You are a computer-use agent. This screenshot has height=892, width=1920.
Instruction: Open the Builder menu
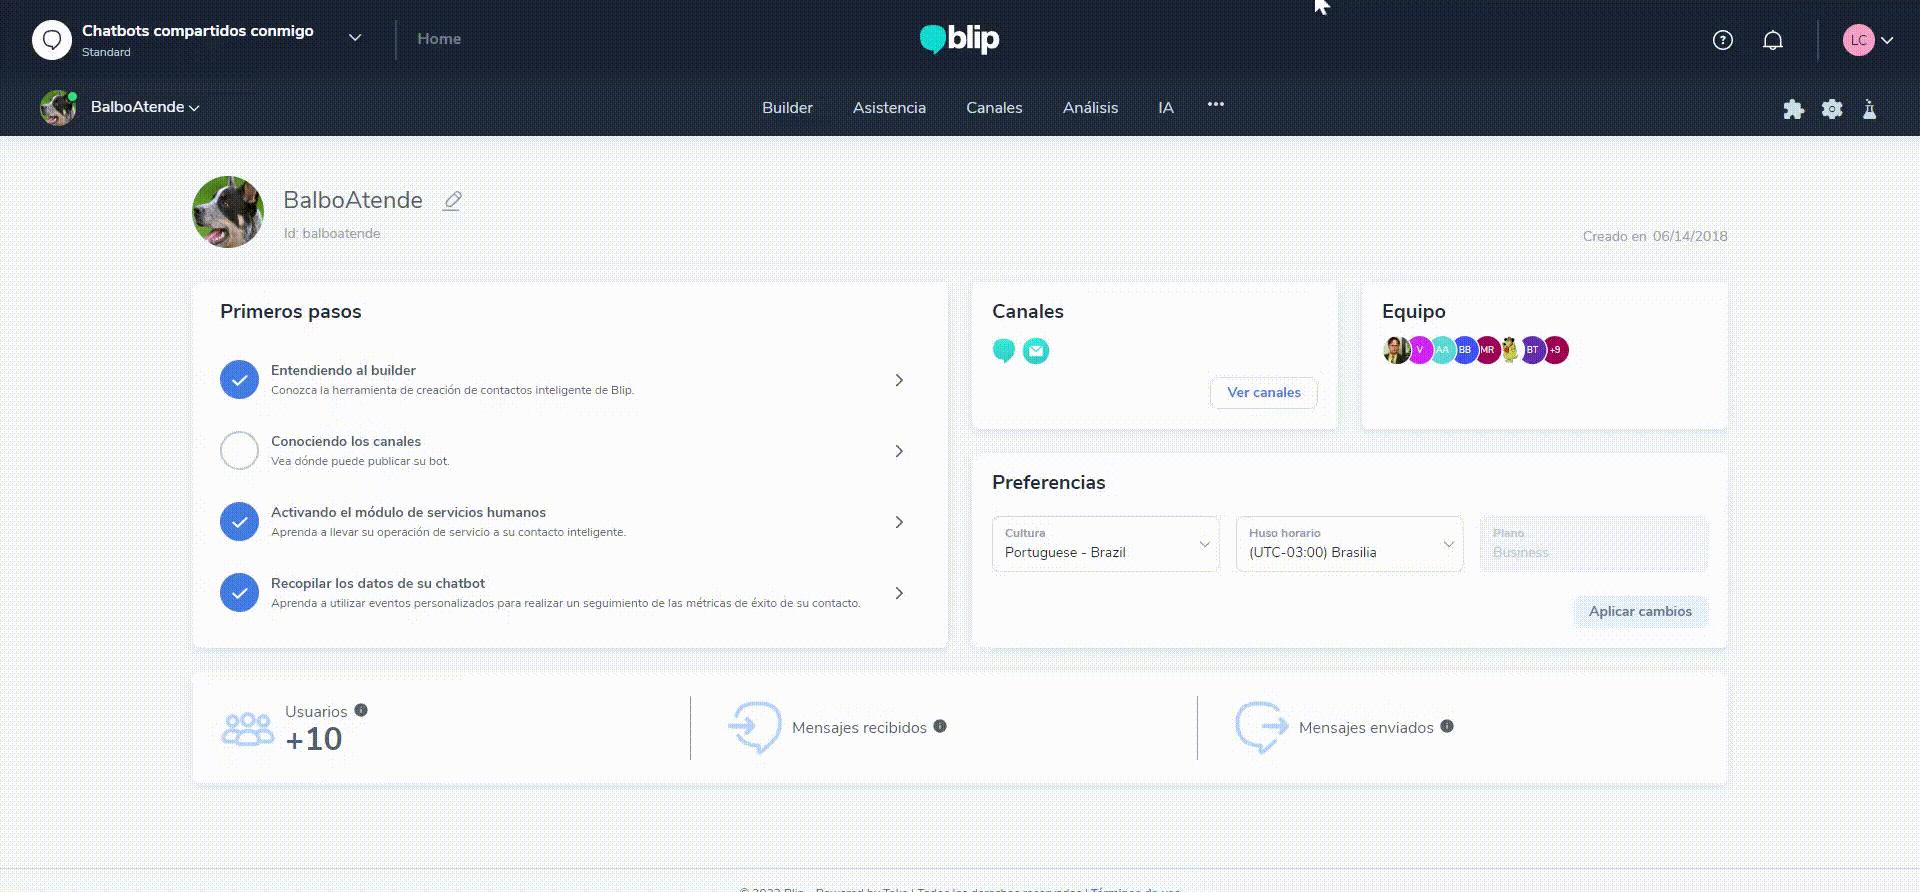coord(787,108)
